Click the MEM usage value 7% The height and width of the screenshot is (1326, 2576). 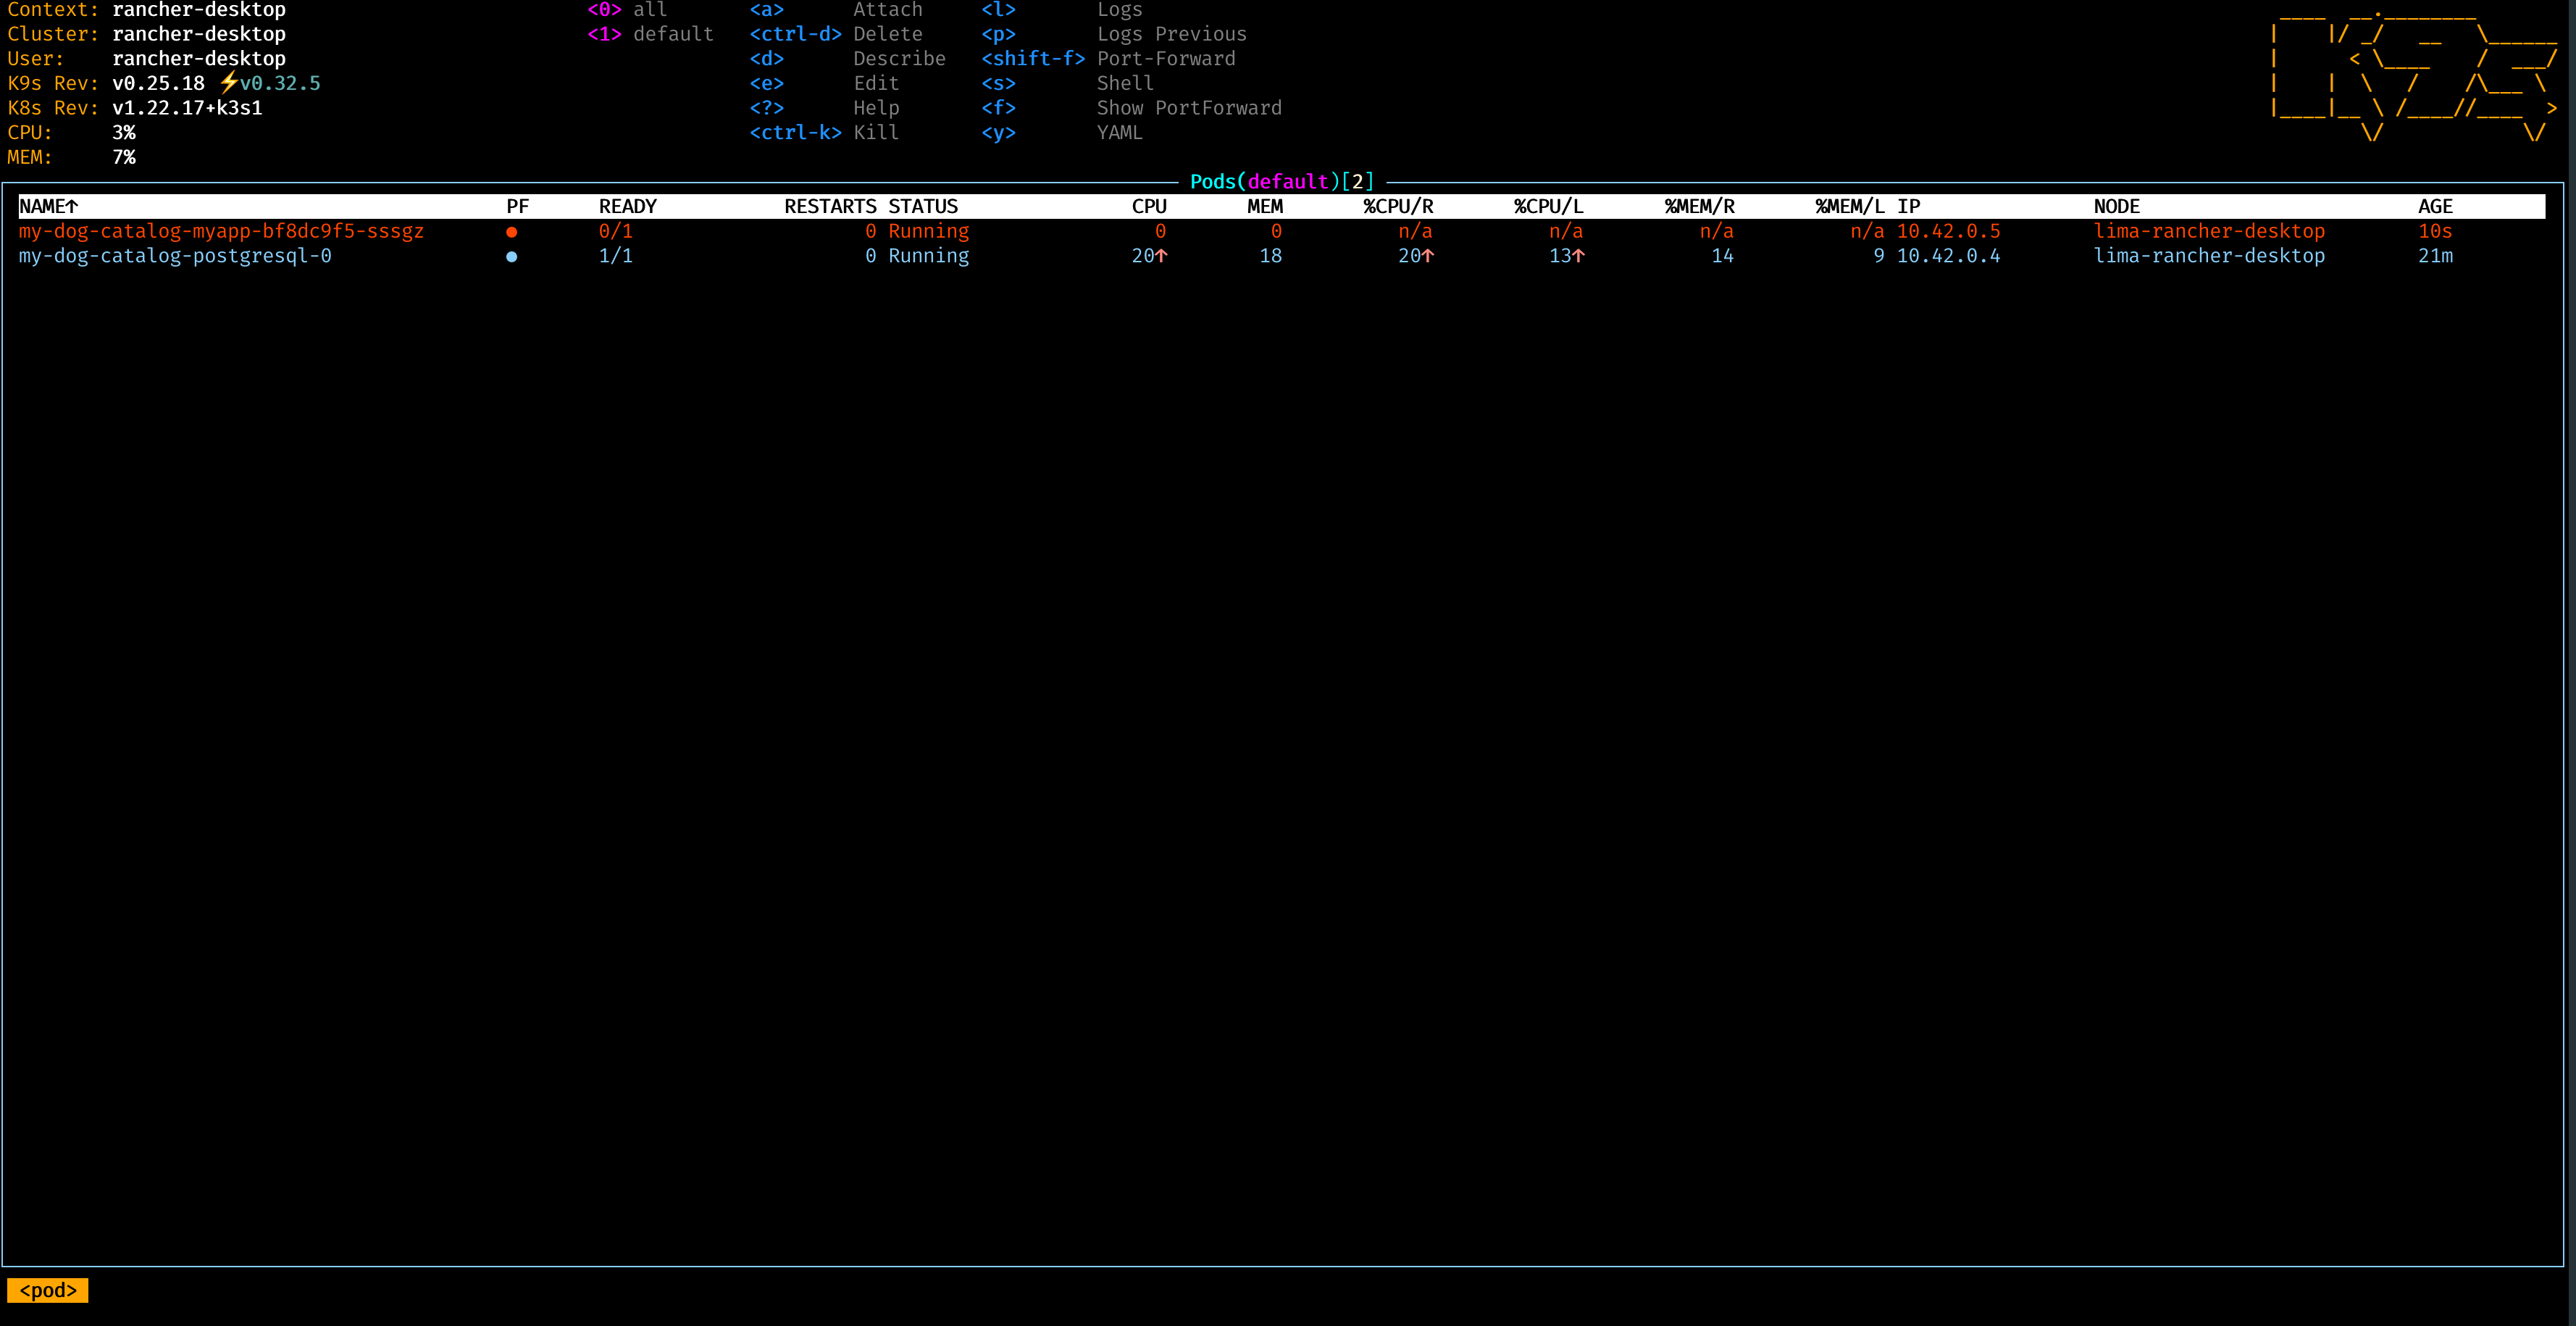click(x=124, y=157)
